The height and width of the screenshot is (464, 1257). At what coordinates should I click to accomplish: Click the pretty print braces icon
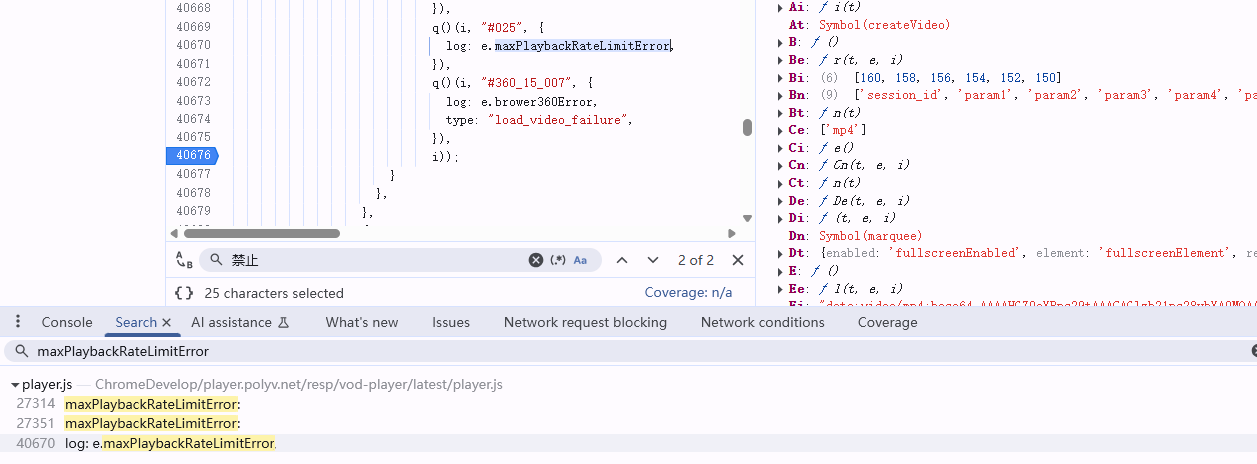click(184, 293)
